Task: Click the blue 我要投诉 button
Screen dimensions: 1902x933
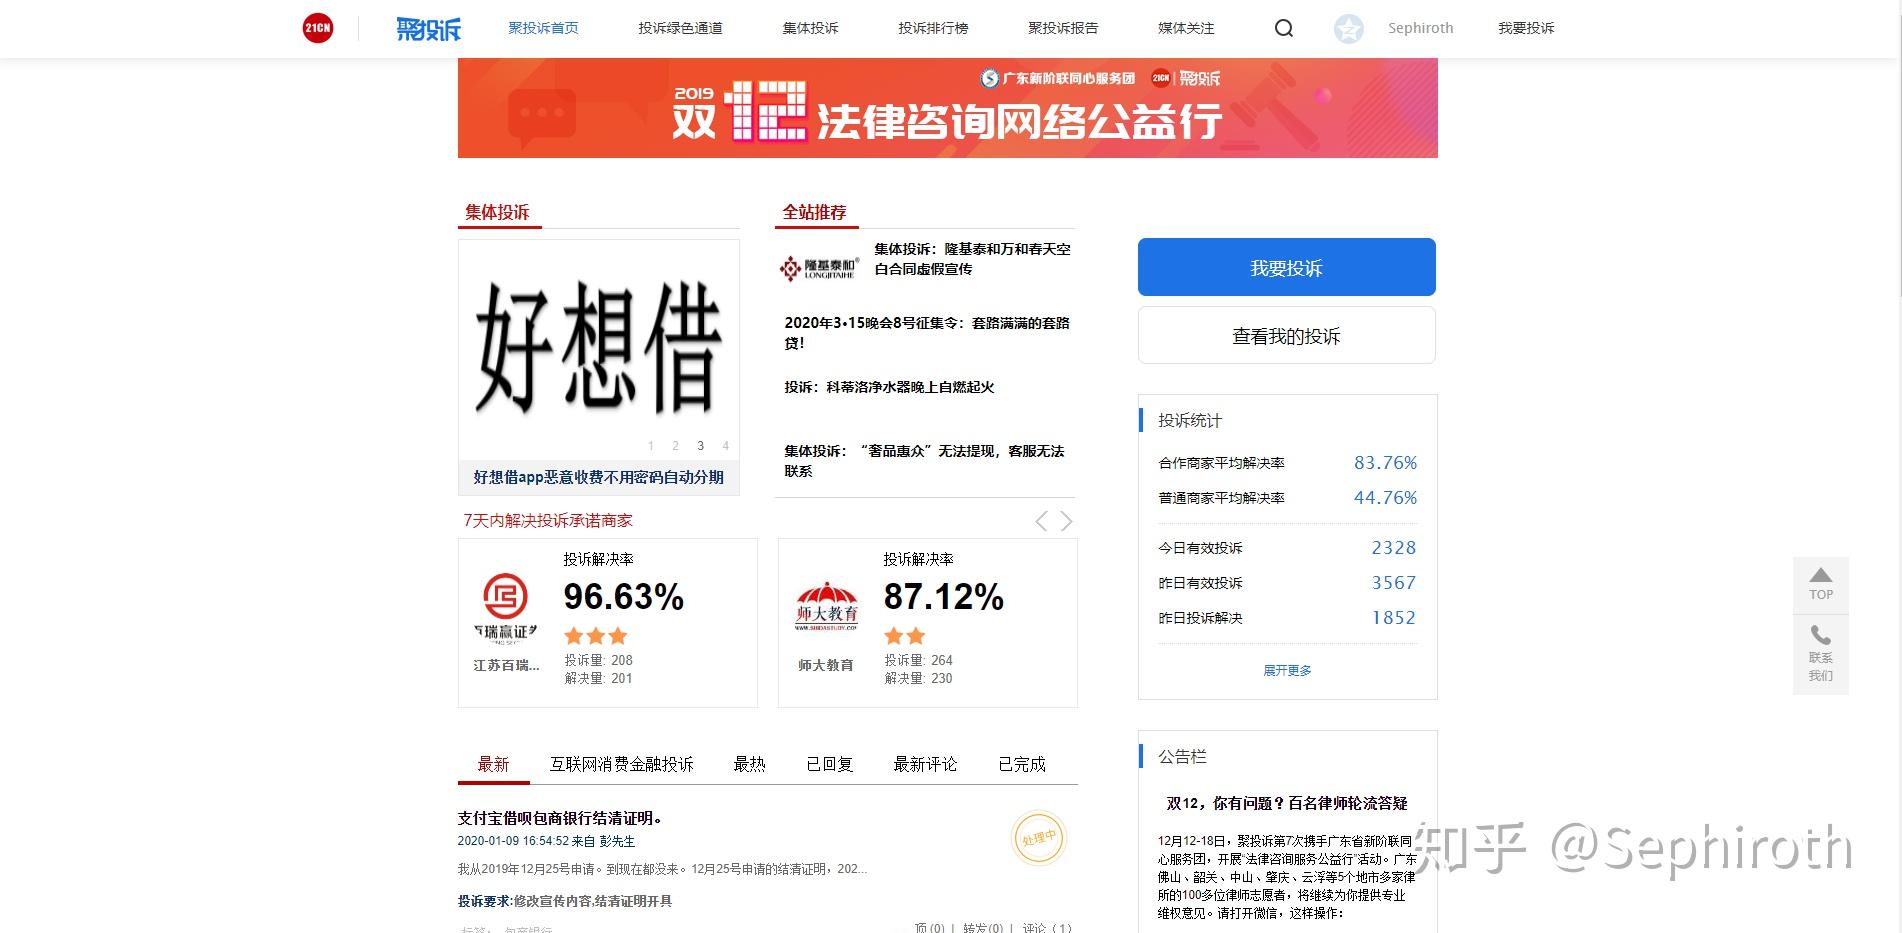Action: coord(1287,267)
